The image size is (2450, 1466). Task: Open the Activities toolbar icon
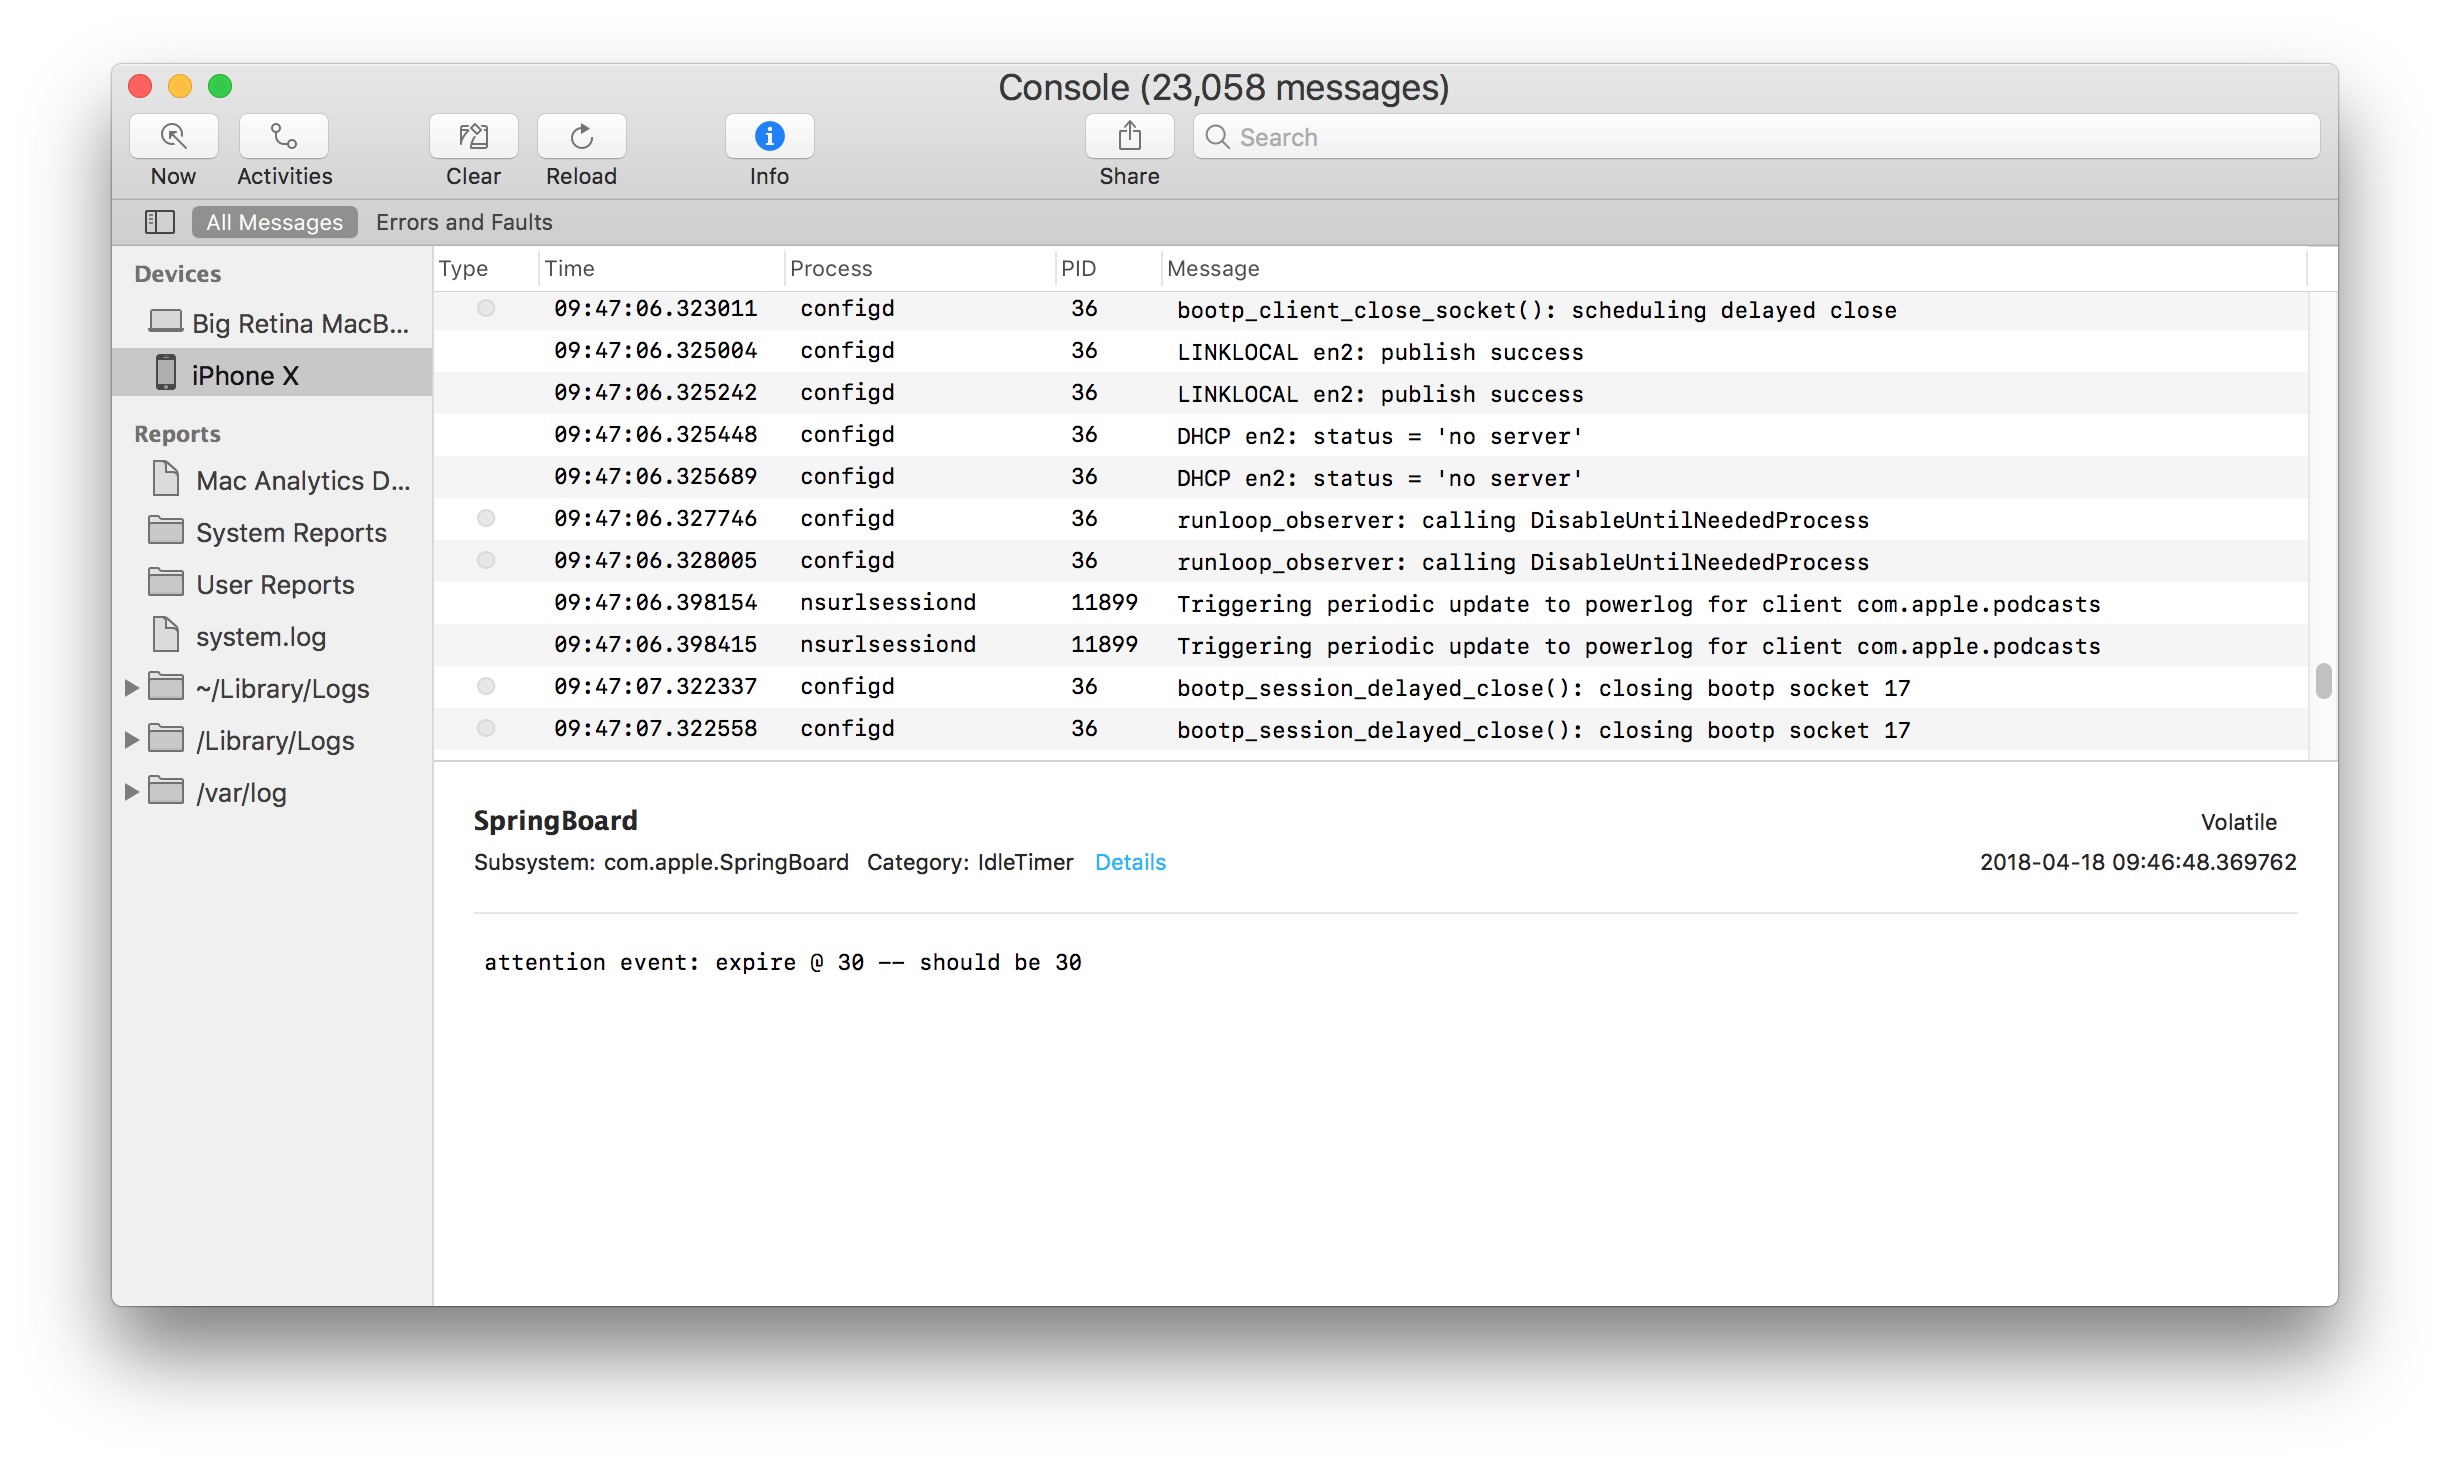click(x=284, y=136)
